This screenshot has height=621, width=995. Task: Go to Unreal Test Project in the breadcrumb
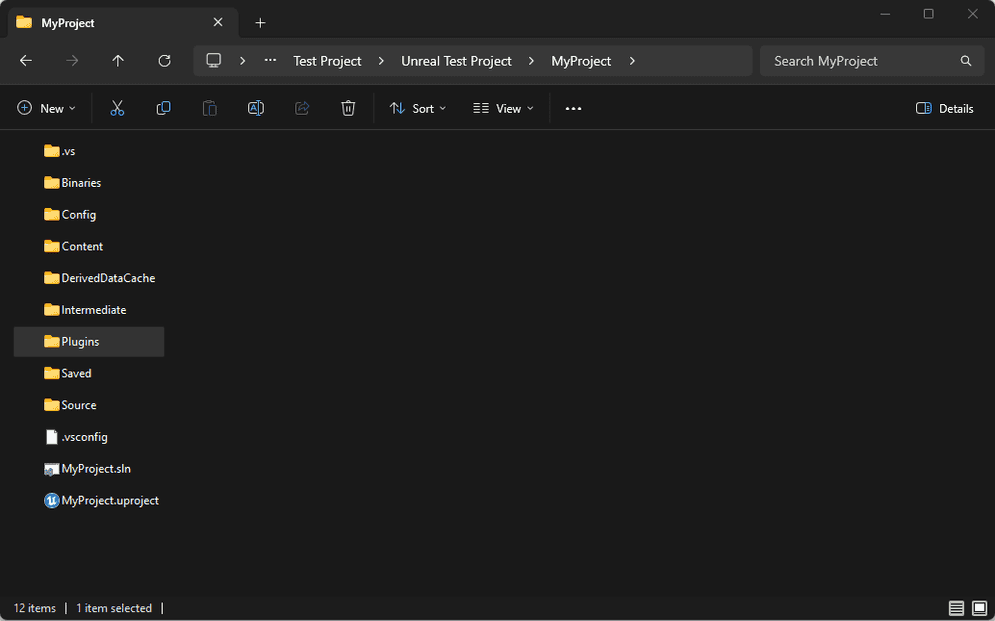click(456, 60)
